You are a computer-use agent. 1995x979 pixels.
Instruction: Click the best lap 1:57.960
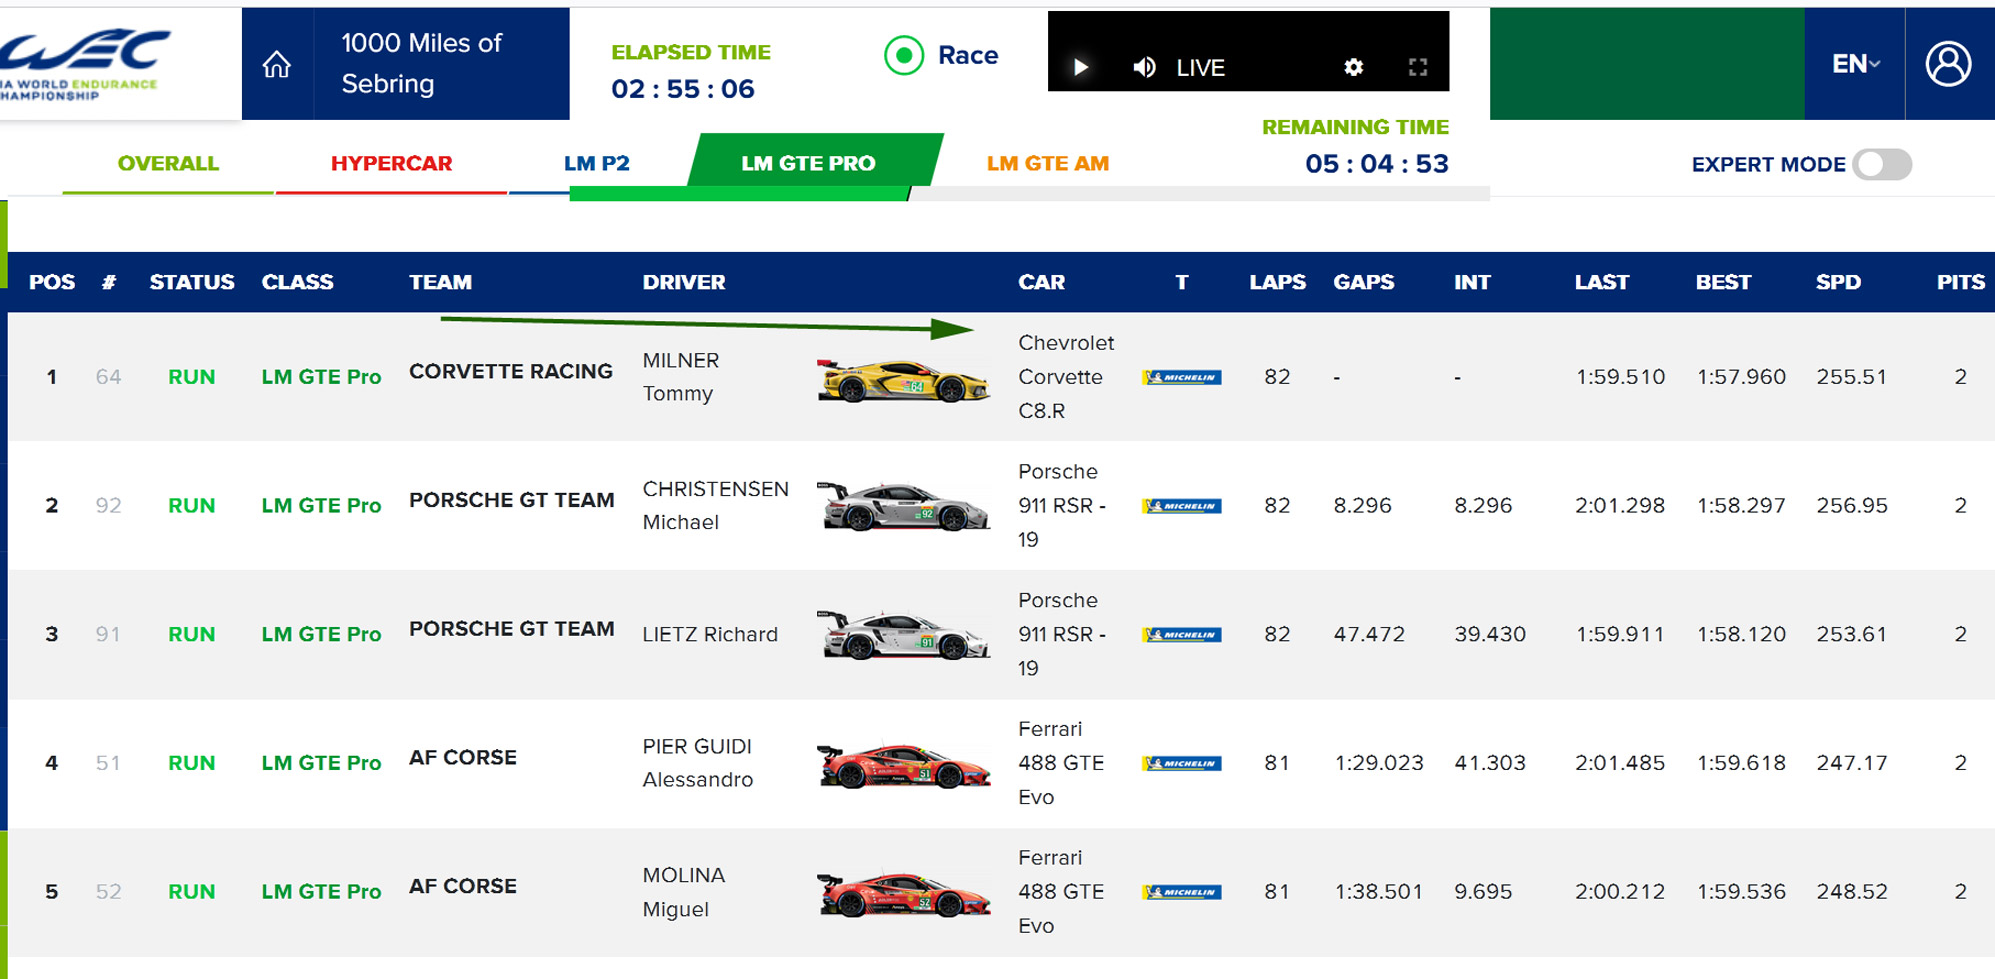tap(1741, 377)
